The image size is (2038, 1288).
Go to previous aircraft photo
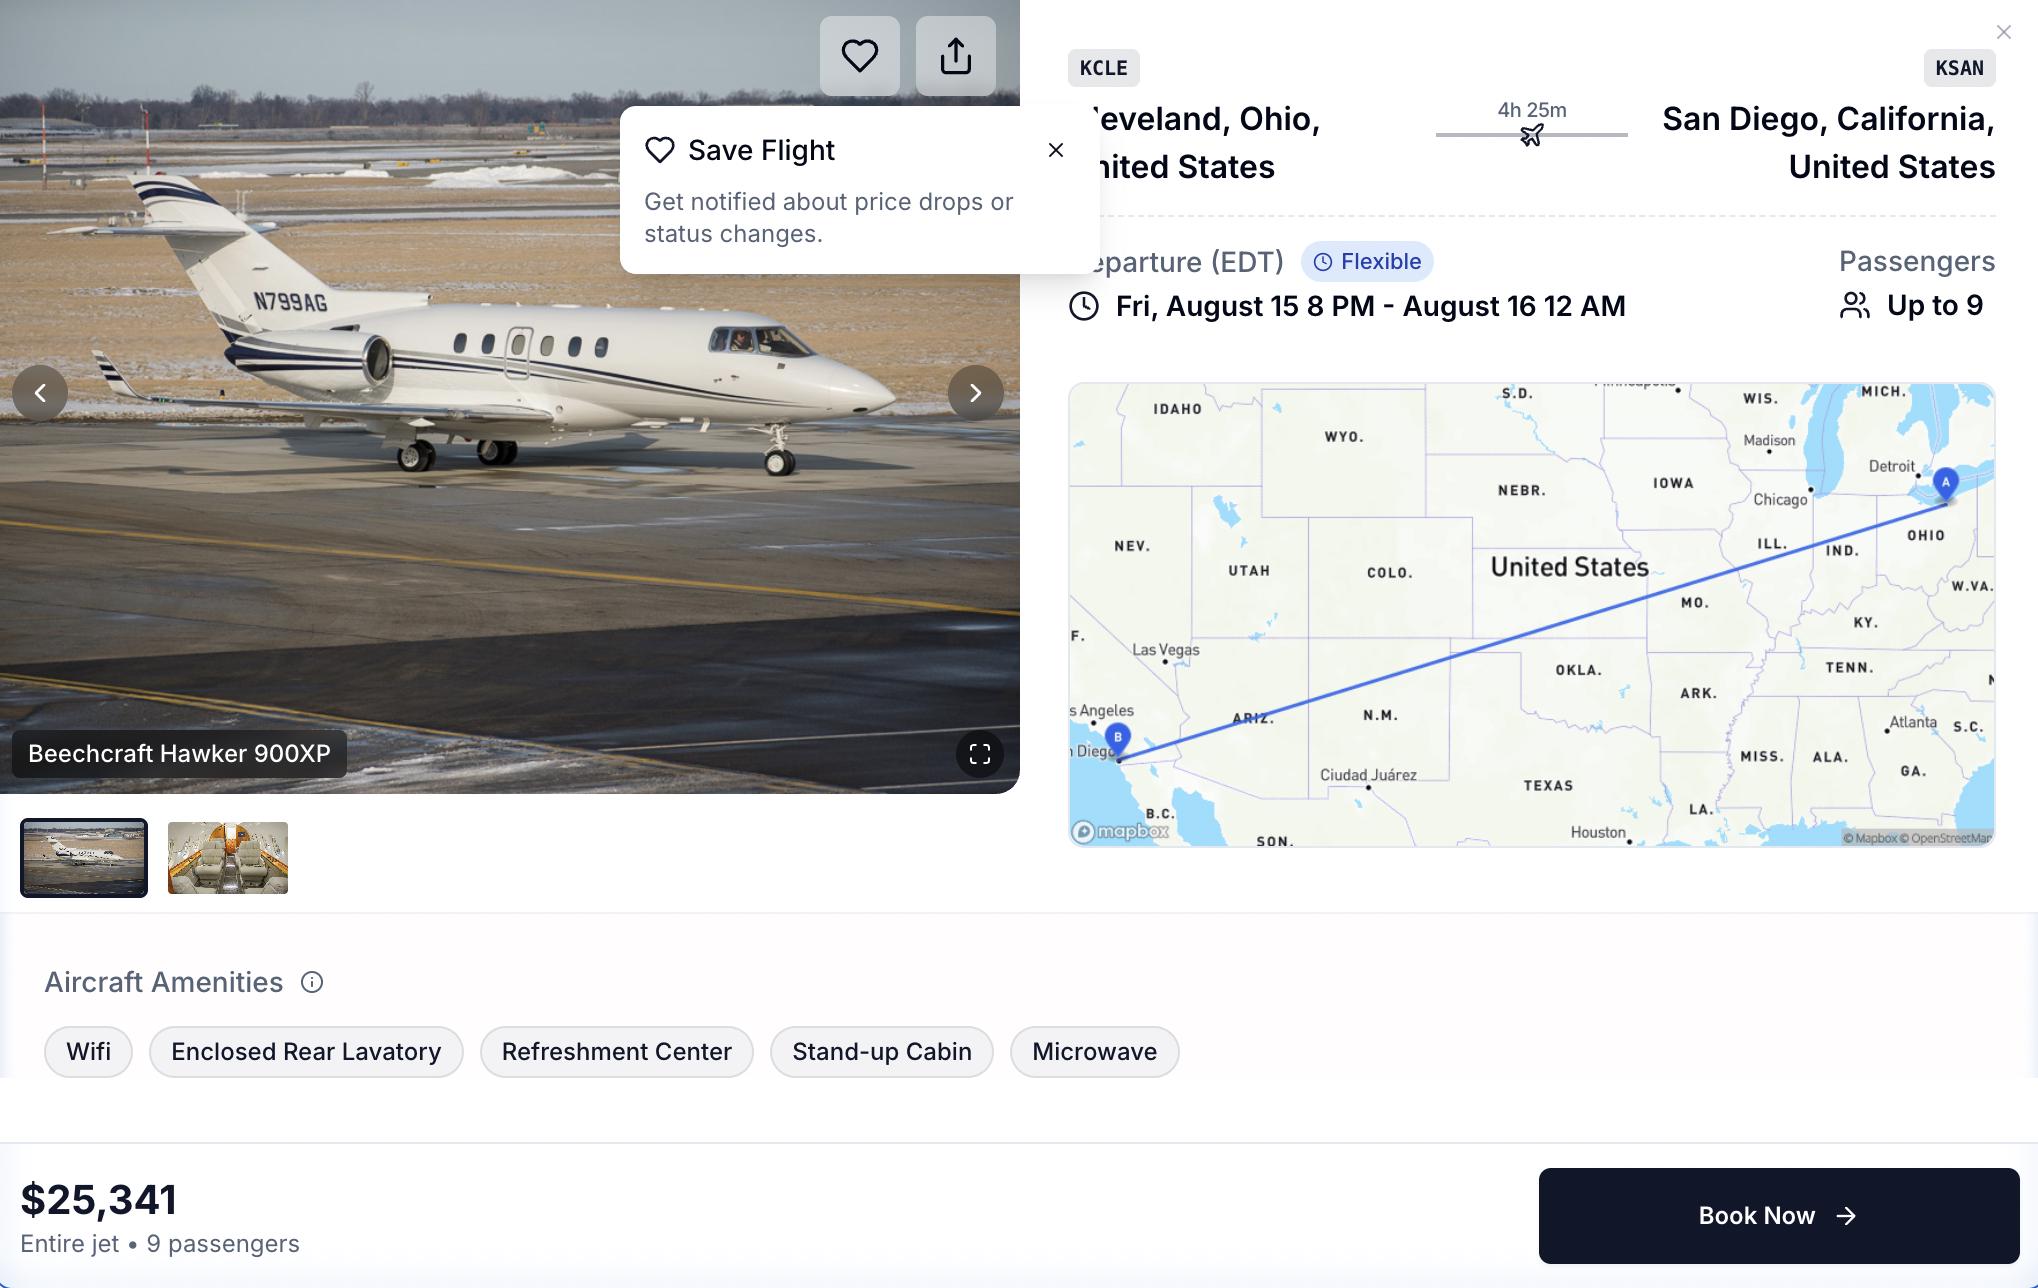point(40,393)
